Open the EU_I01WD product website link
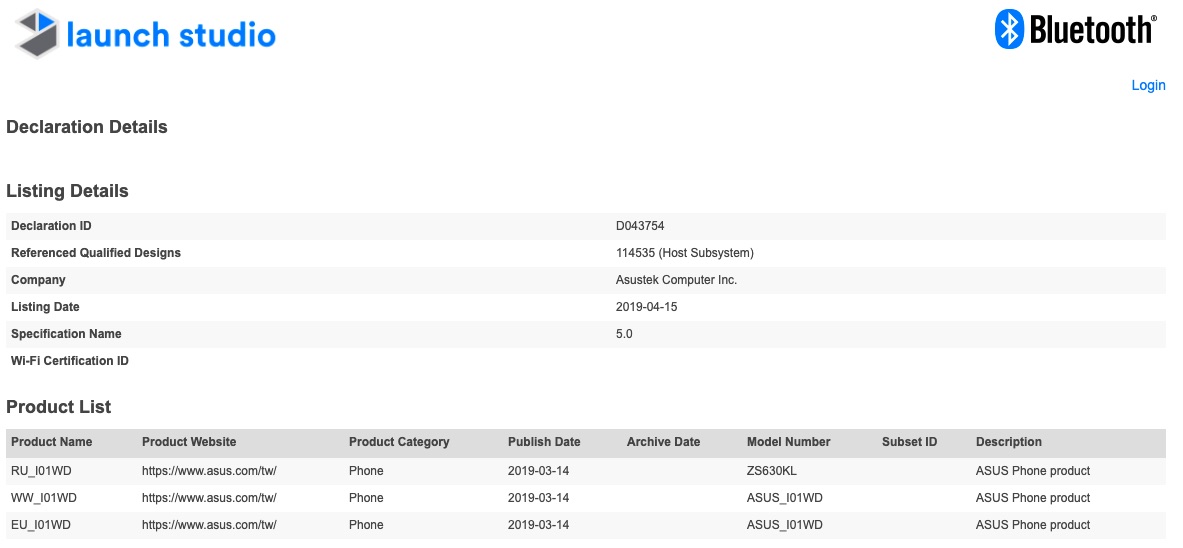The height and width of the screenshot is (548, 1183). [209, 525]
